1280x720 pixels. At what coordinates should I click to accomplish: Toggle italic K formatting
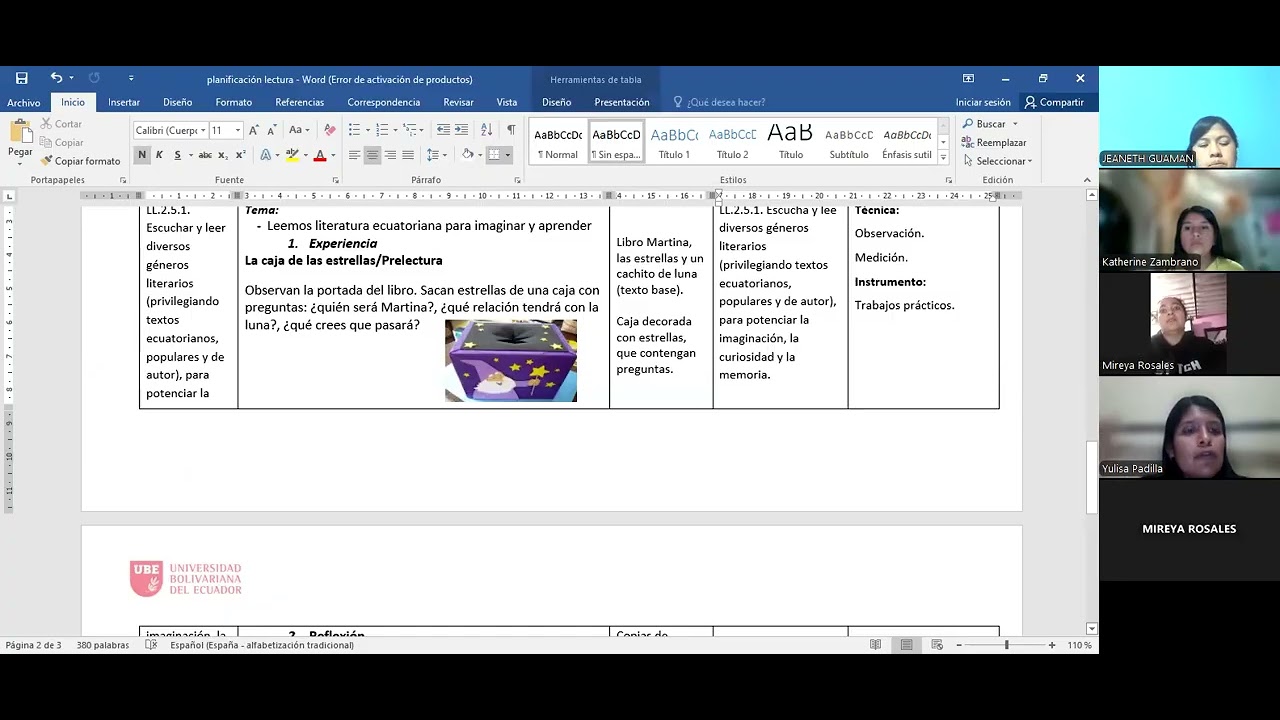[159, 155]
